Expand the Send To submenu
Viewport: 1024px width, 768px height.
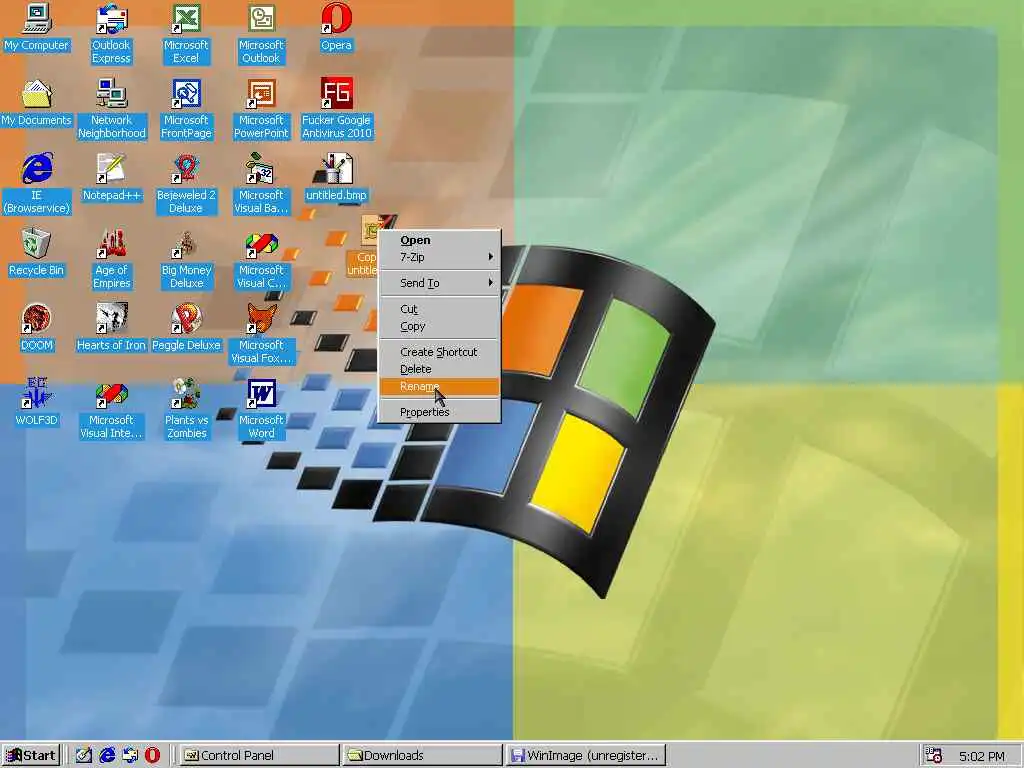pyautogui.click(x=440, y=283)
